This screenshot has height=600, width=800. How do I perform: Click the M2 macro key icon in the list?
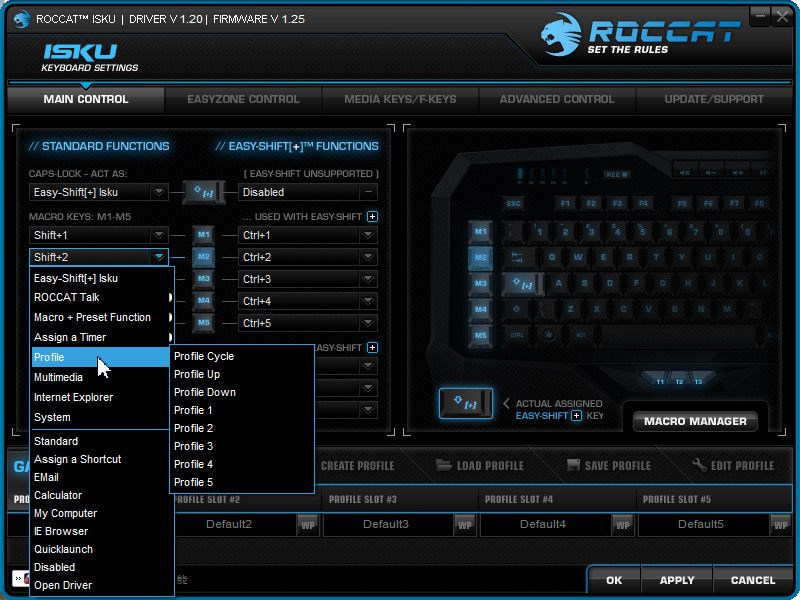pos(204,257)
